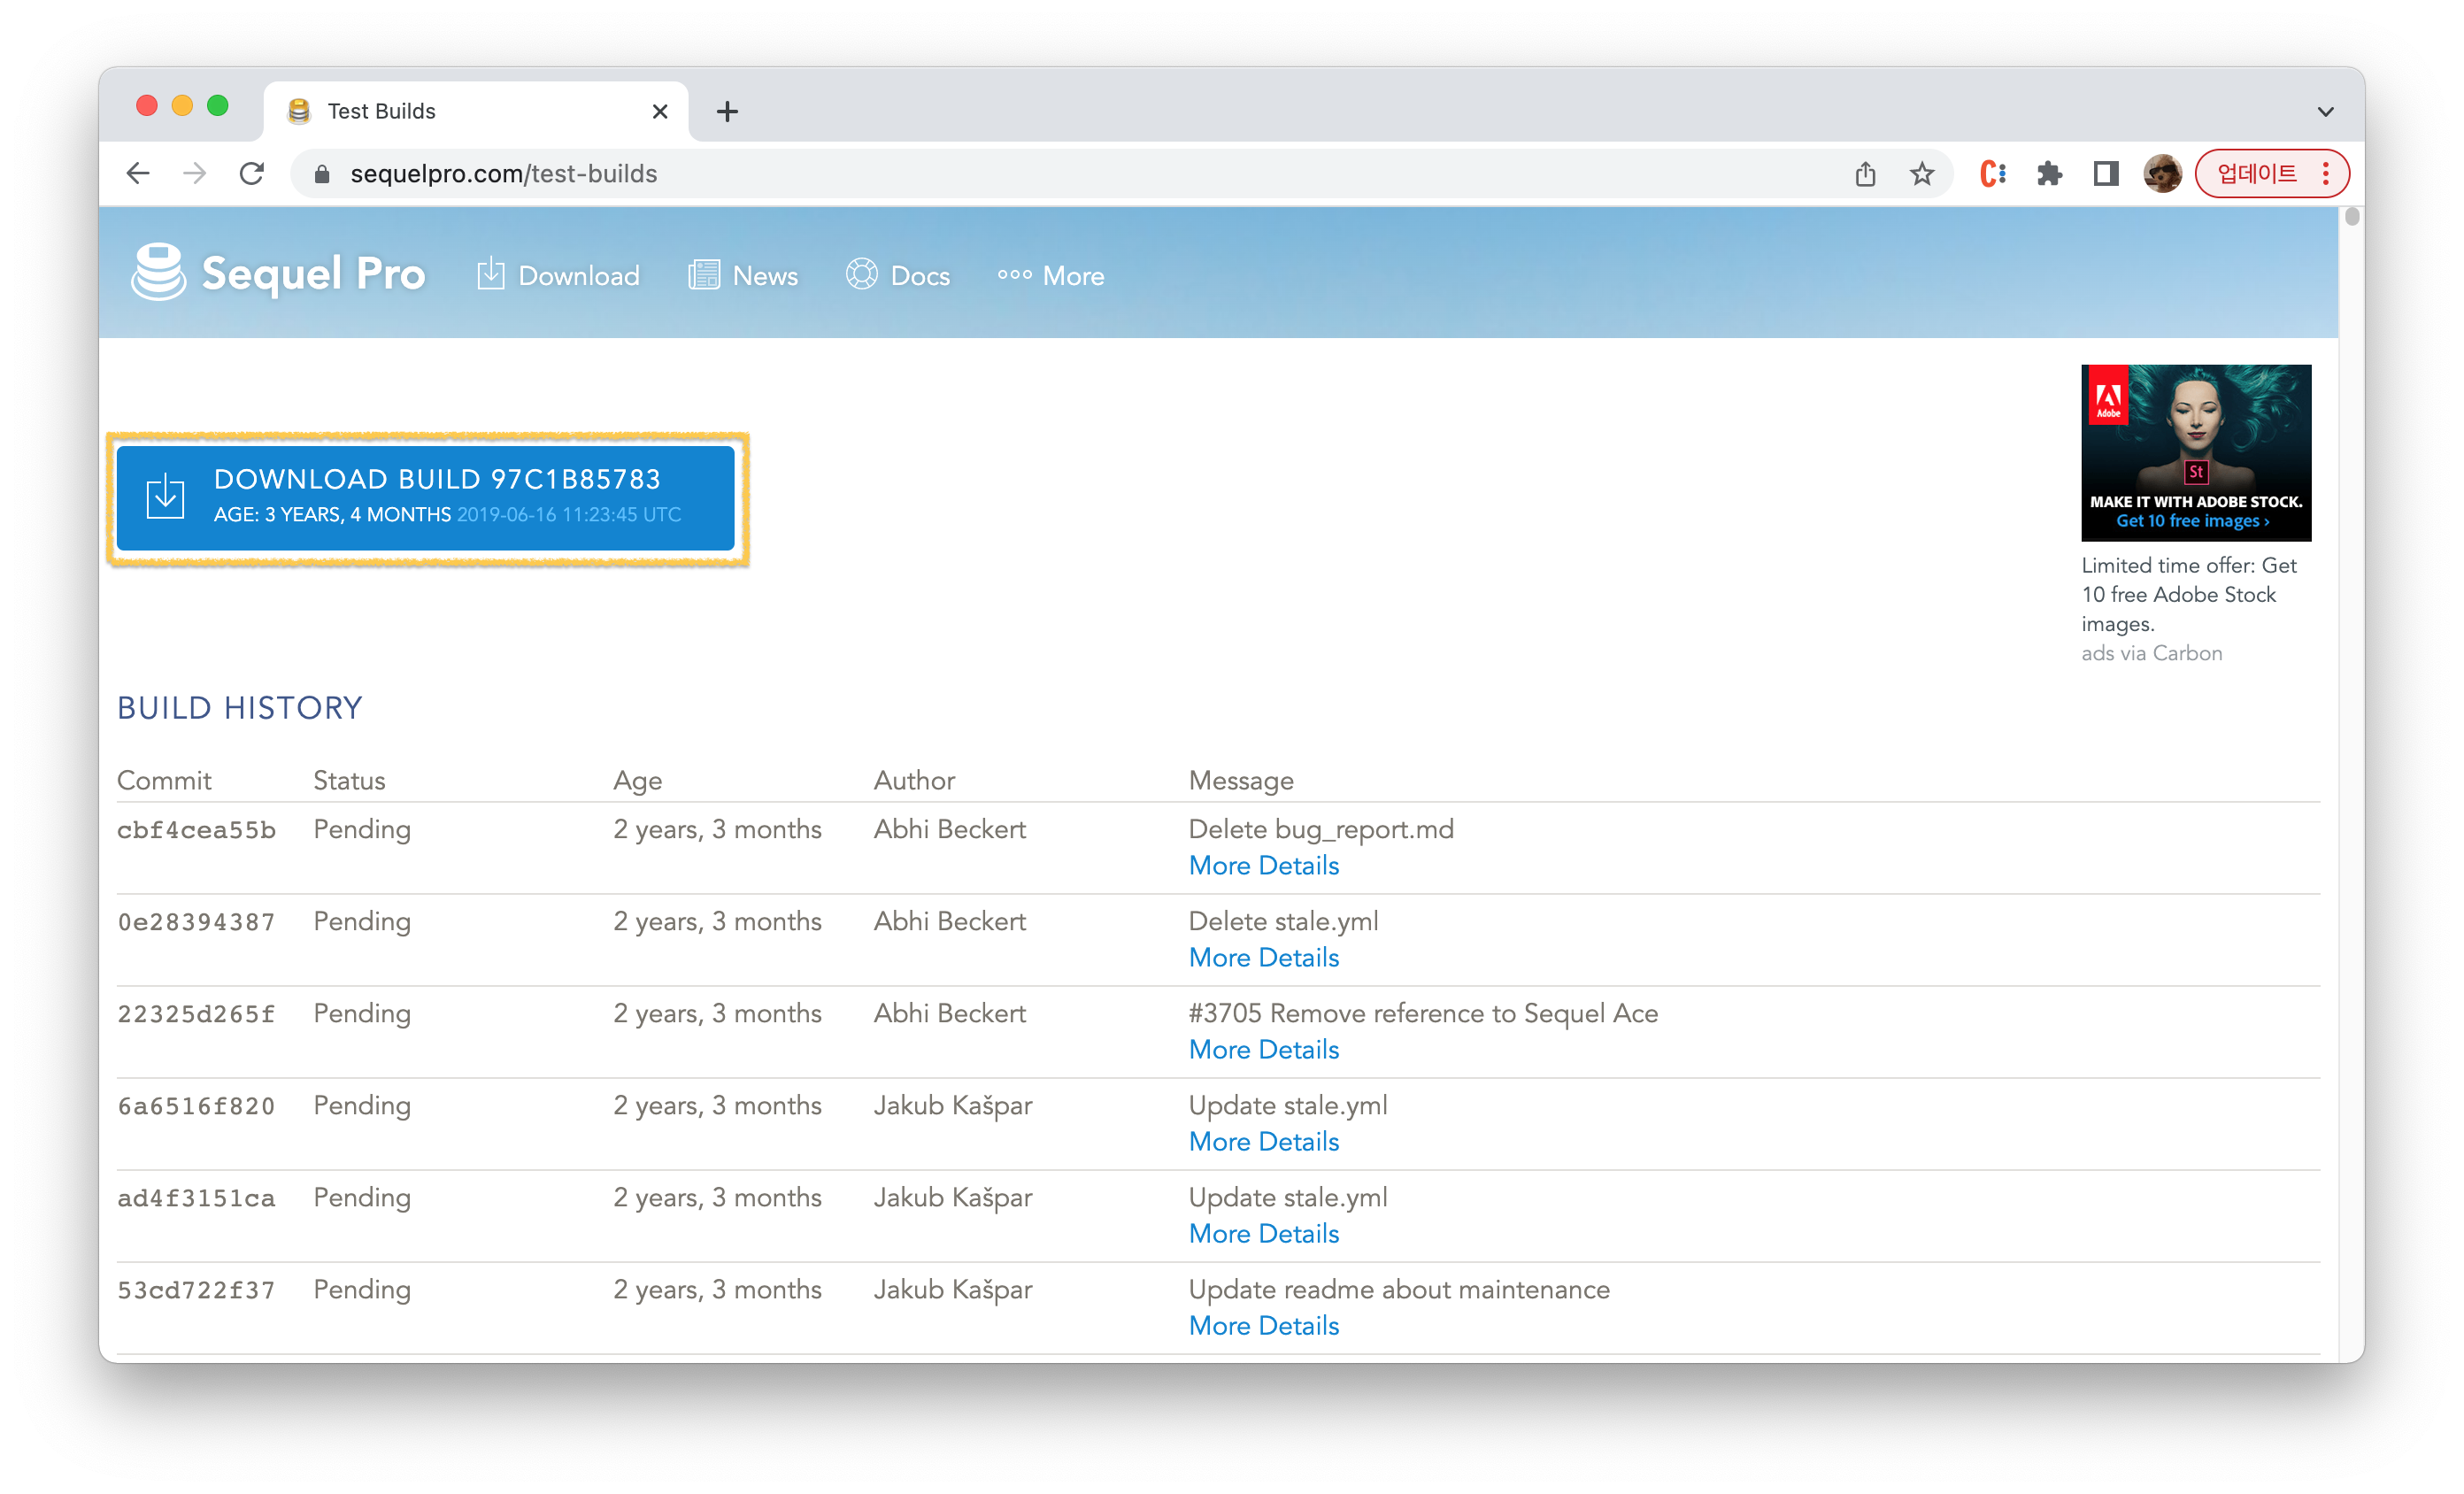Open a new browser tab

click(727, 111)
